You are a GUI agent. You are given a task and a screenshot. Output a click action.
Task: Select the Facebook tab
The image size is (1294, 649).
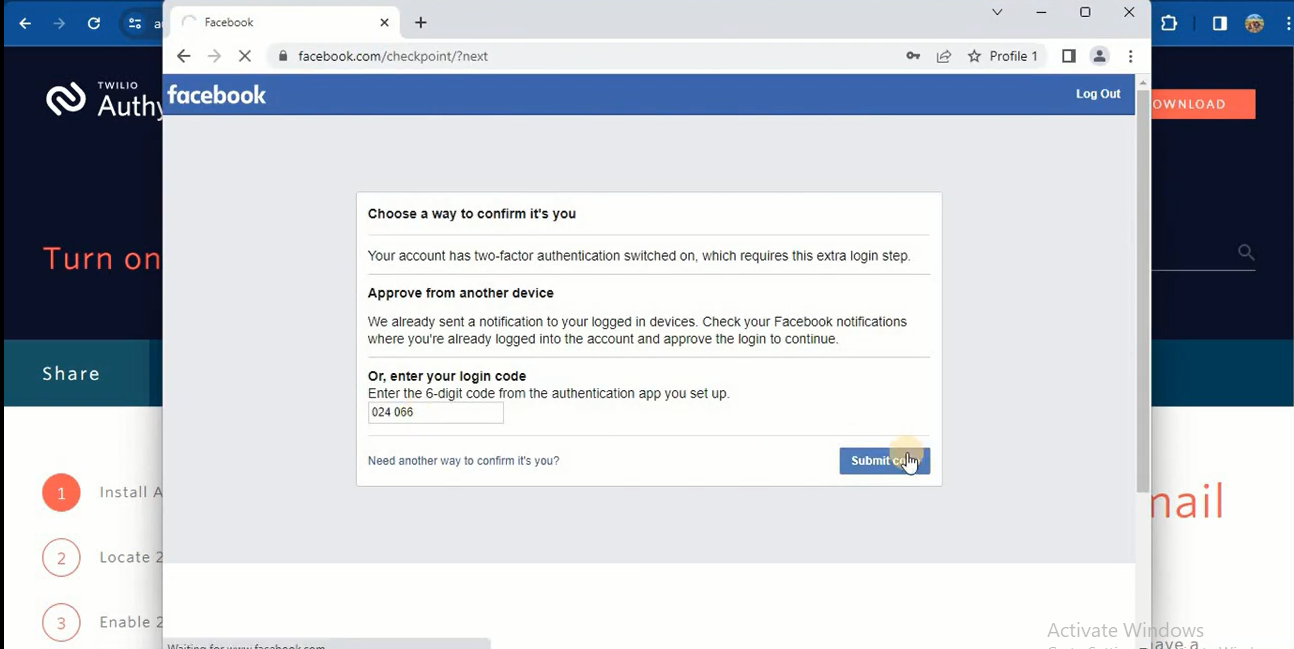point(285,22)
